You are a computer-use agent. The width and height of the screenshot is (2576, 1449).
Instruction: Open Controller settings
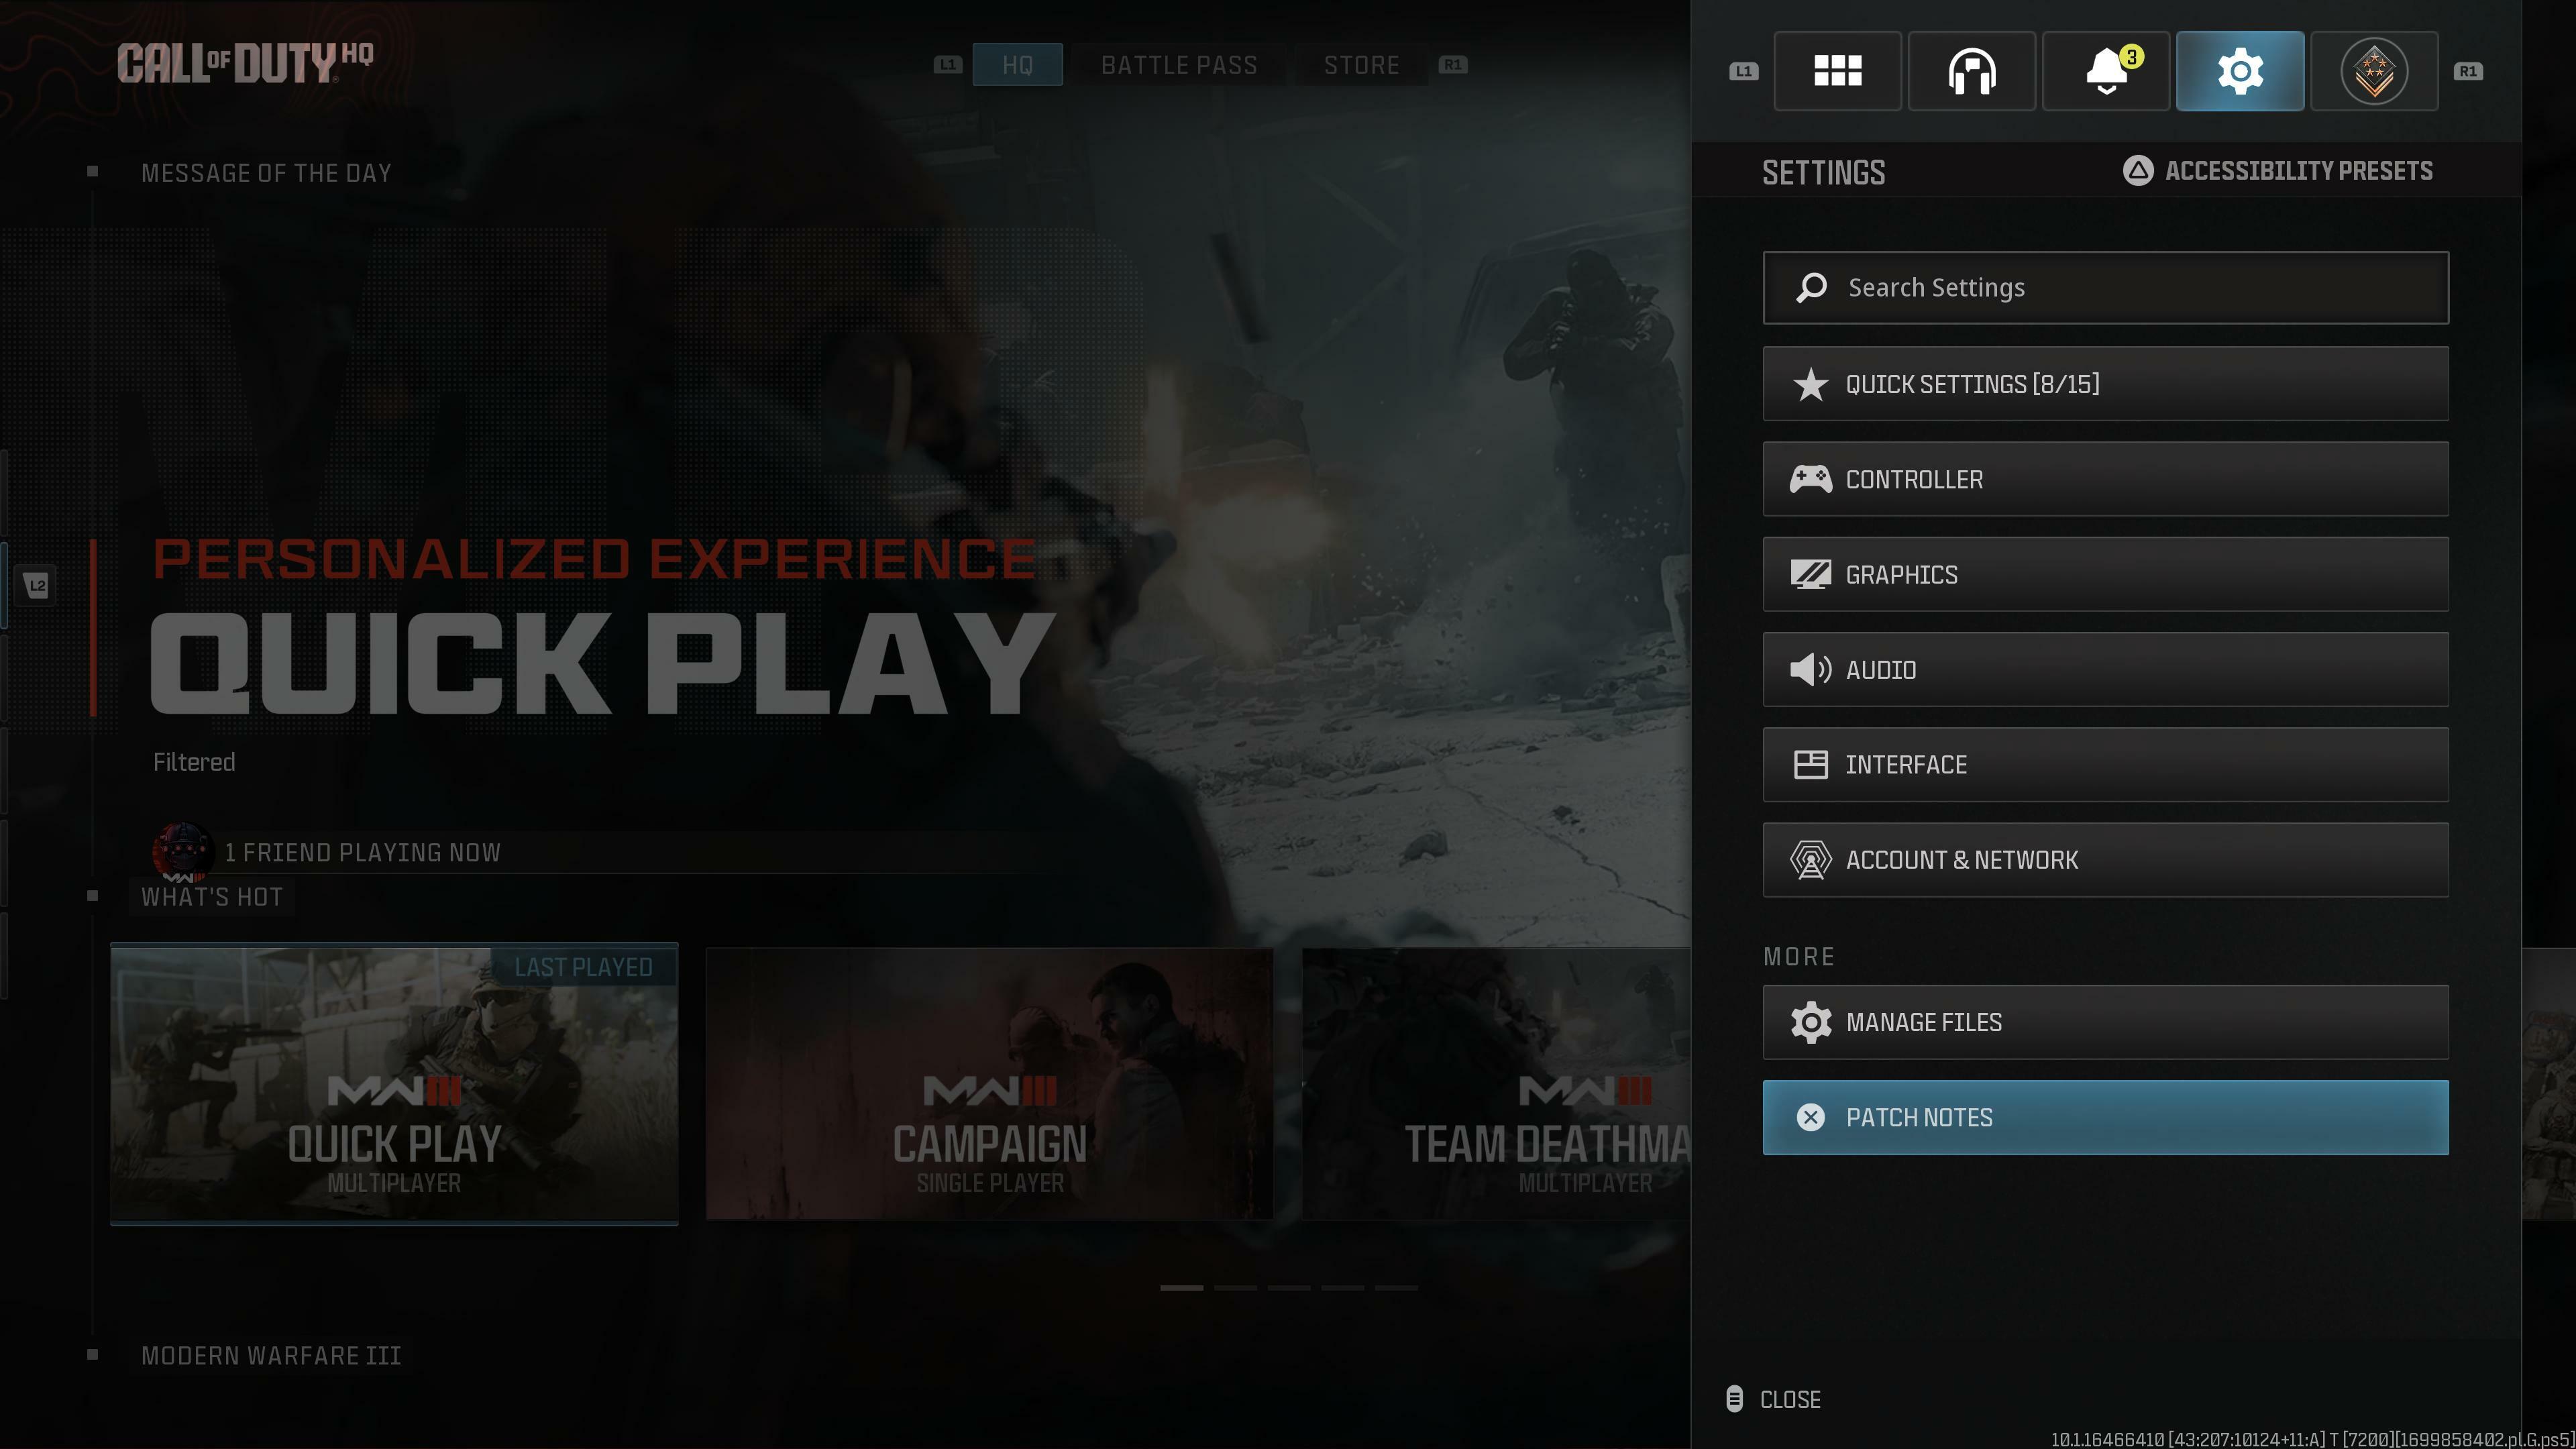tap(2105, 479)
